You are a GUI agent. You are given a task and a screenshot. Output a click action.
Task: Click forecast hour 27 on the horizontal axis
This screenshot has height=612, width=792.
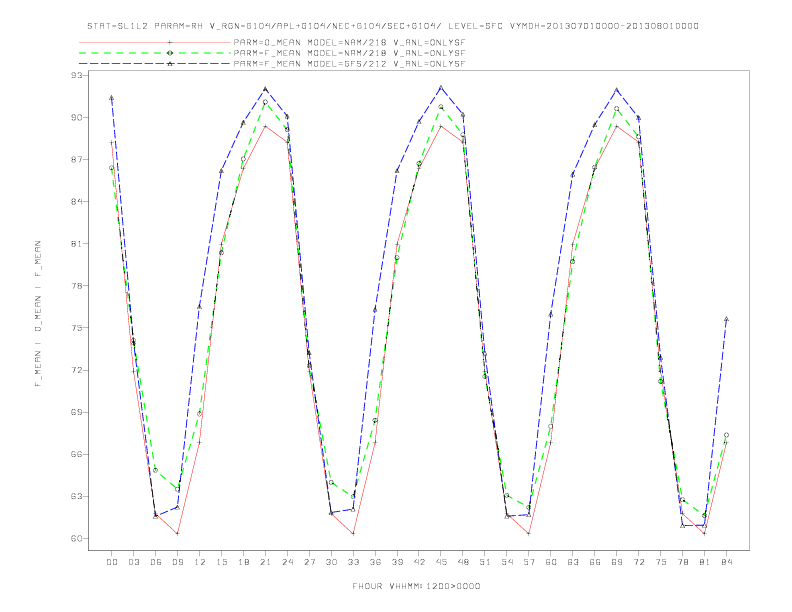pos(309,562)
